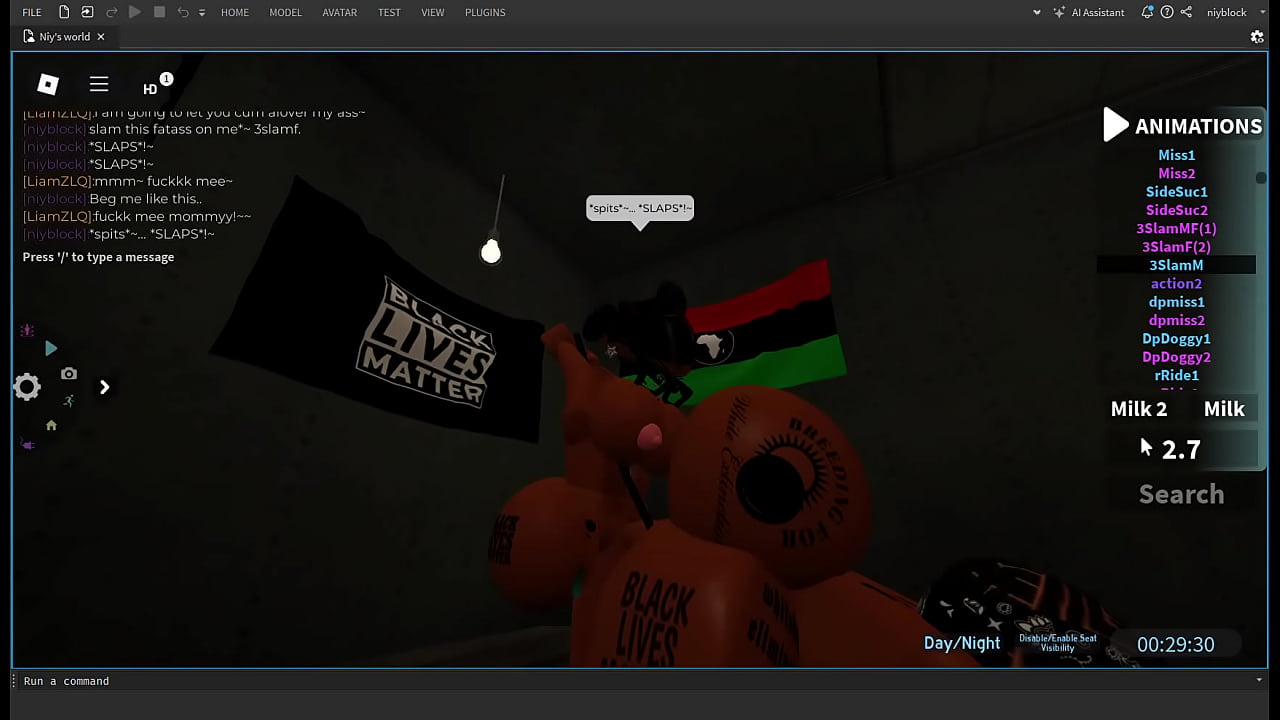Expand the left side panel chevron arrow
Viewport: 1280px width, 720px height.
tap(104, 387)
